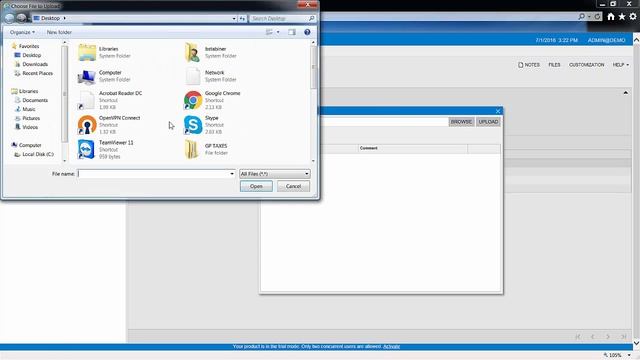Click the dialog Back navigation arrow
The height and width of the screenshot is (360, 640).
click(9, 18)
